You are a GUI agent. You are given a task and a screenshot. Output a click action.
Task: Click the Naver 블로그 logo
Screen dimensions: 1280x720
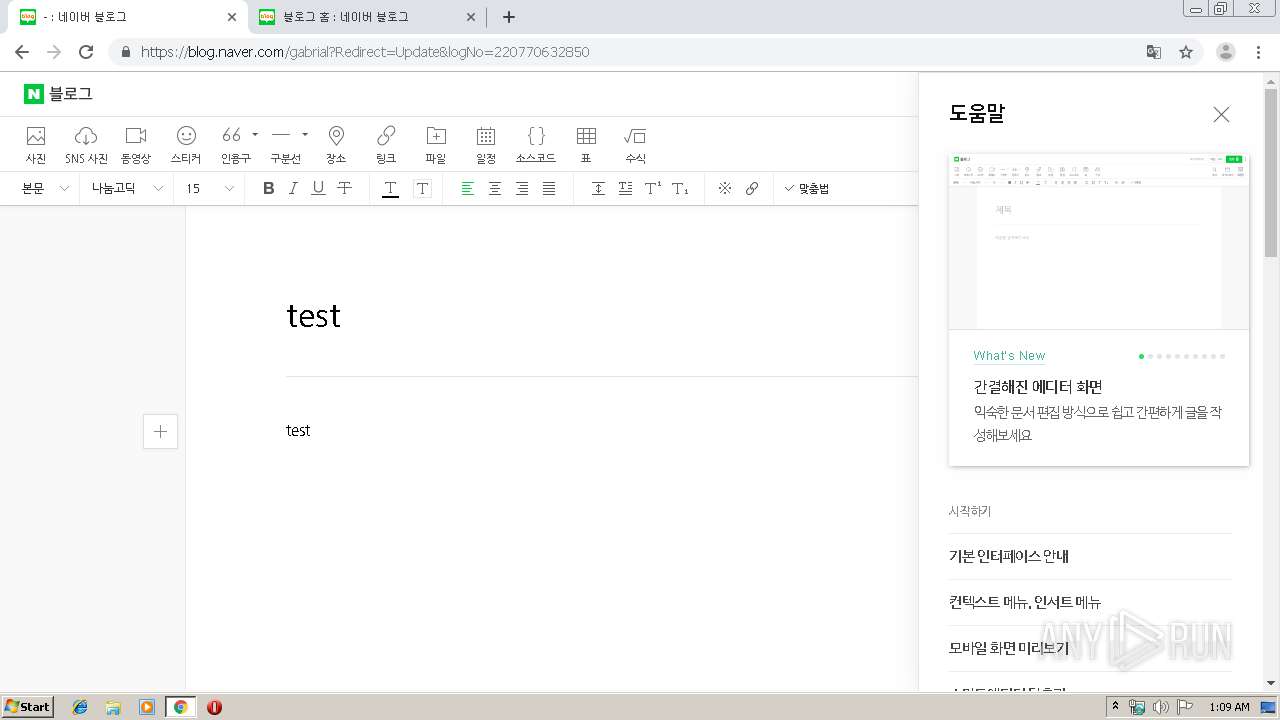tap(59, 94)
